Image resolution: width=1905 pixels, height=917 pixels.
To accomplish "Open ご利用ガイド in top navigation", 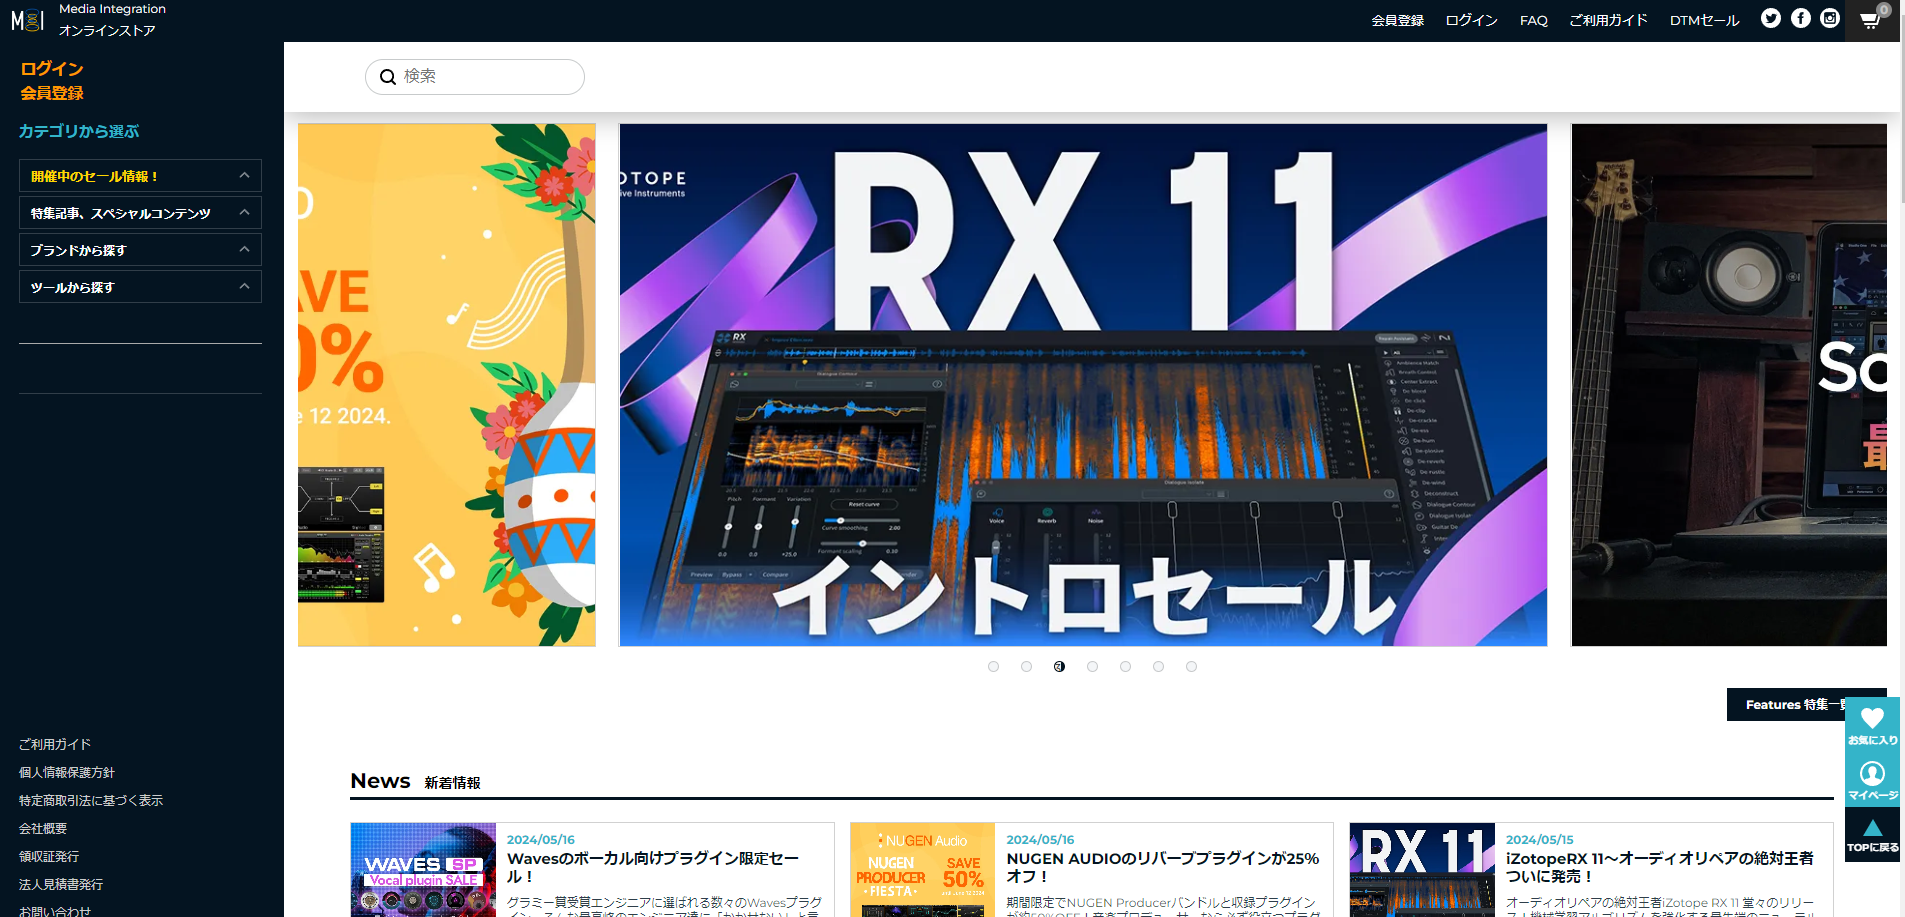I will [x=1608, y=20].
